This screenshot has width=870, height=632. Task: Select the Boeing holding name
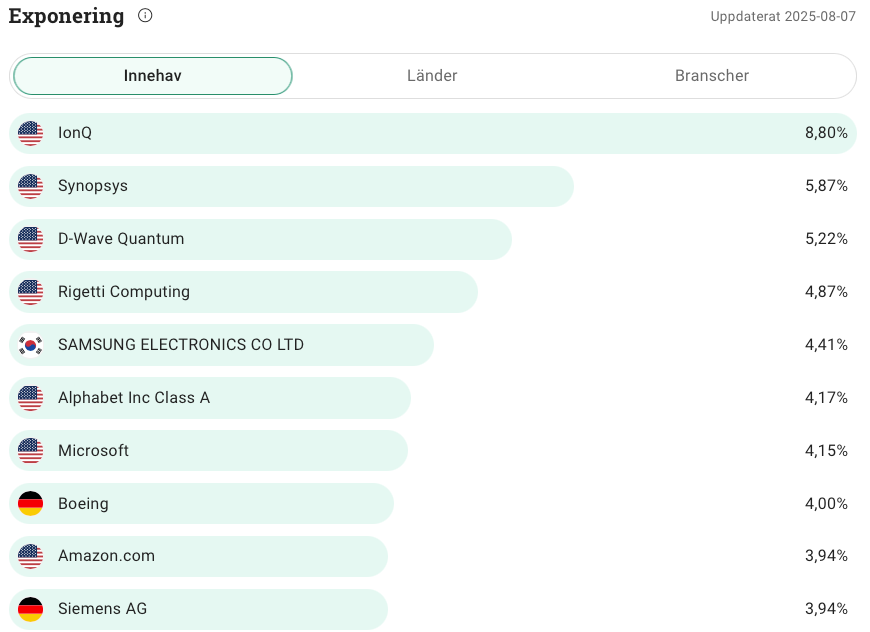click(83, 504)
